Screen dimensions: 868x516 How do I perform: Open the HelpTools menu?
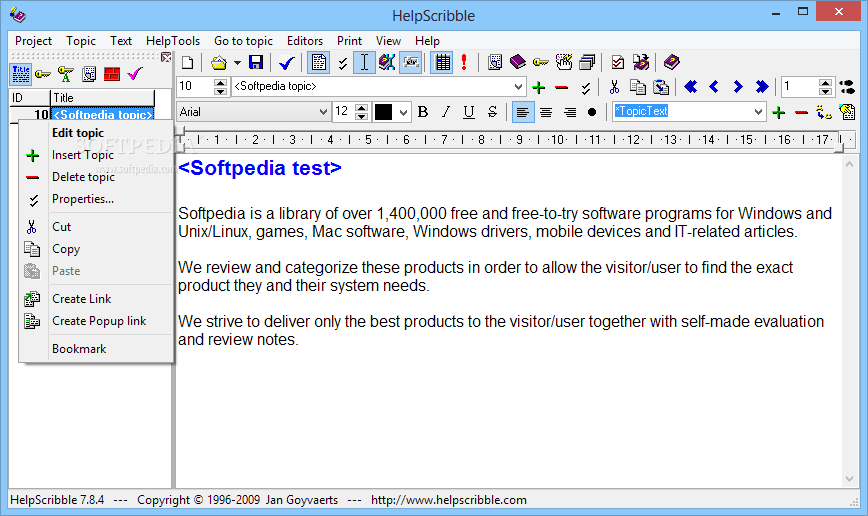click(173, 41)
